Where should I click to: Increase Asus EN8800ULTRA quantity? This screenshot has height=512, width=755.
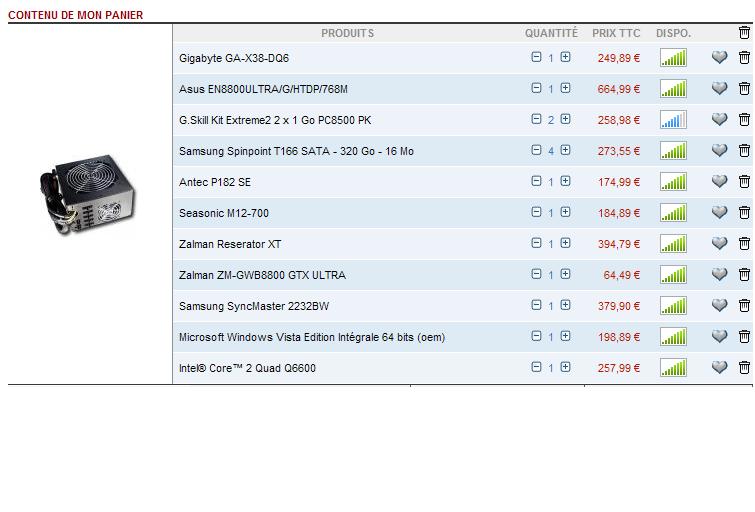pyautogui.click(x=565, y=88)
